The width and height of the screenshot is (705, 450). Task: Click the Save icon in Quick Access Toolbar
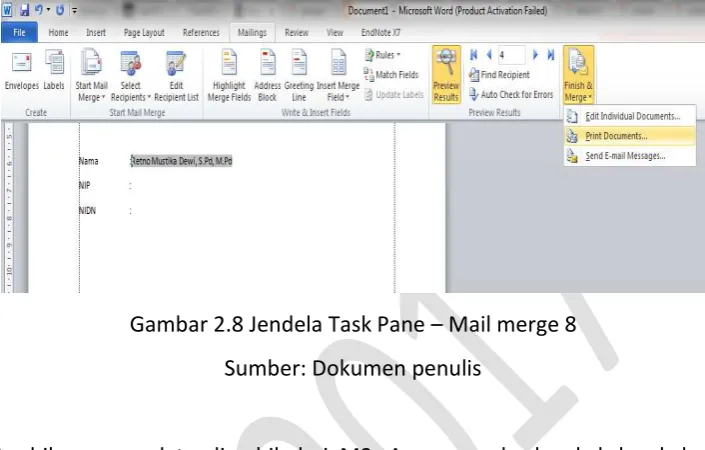24,9
